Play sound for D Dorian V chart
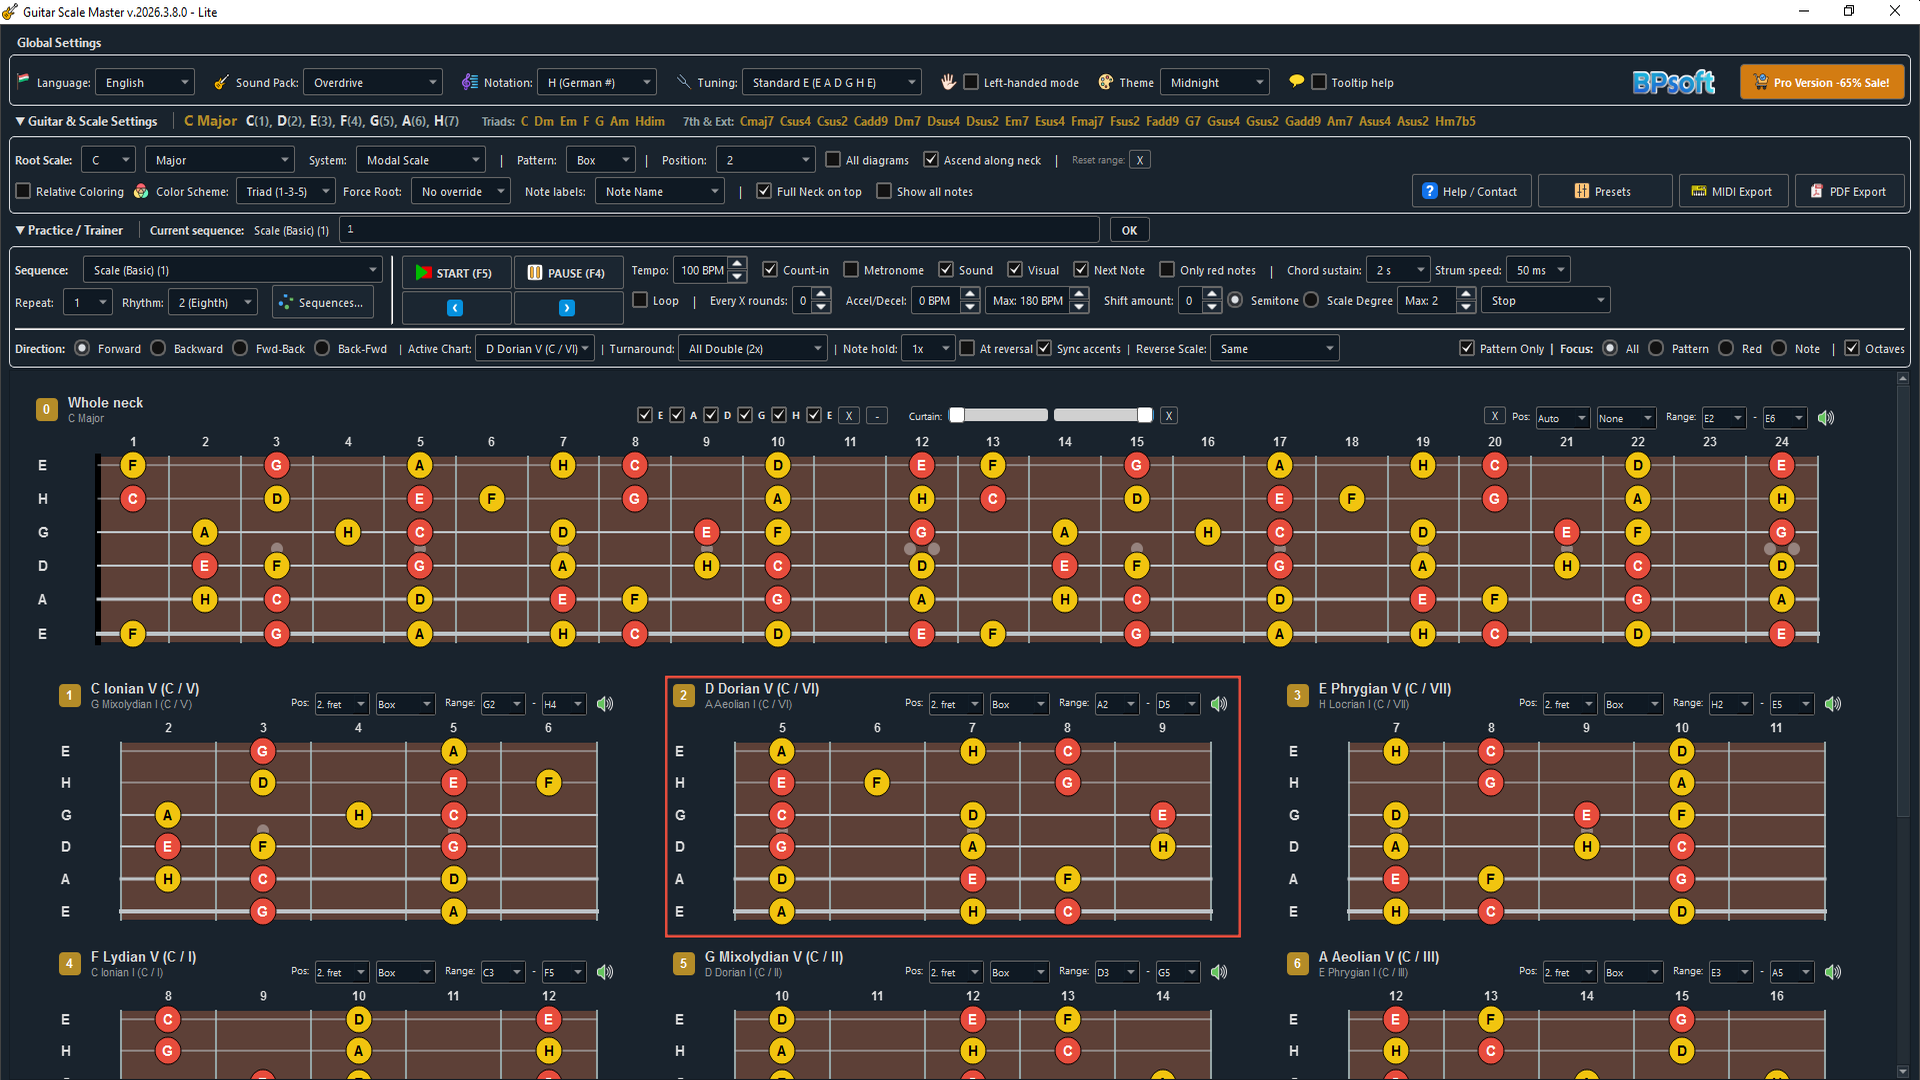Screen dimensions: 1920x1080 tap(1219, 704)
